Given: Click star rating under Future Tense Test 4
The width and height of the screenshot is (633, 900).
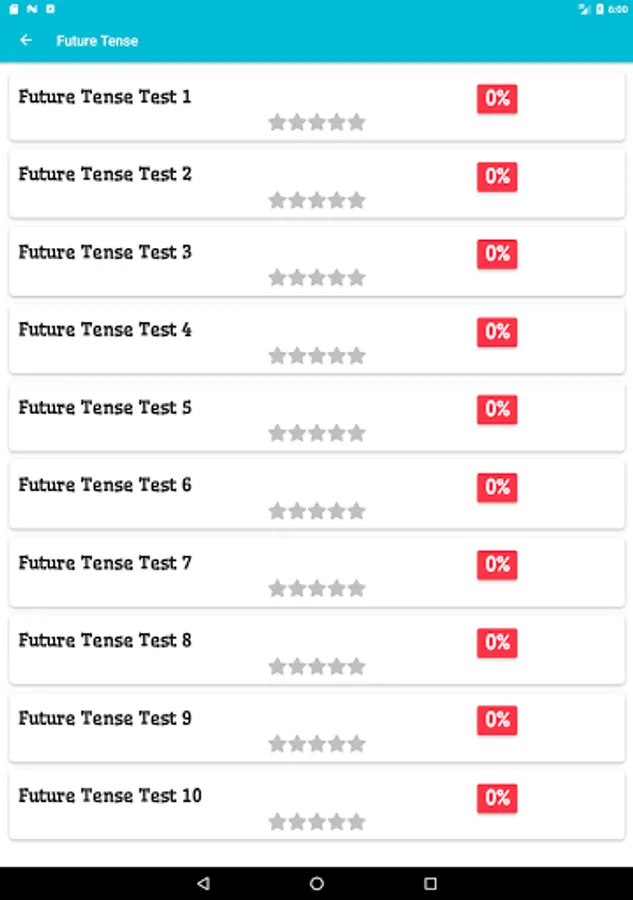Looking at the screenshot, I should [317, 355].
